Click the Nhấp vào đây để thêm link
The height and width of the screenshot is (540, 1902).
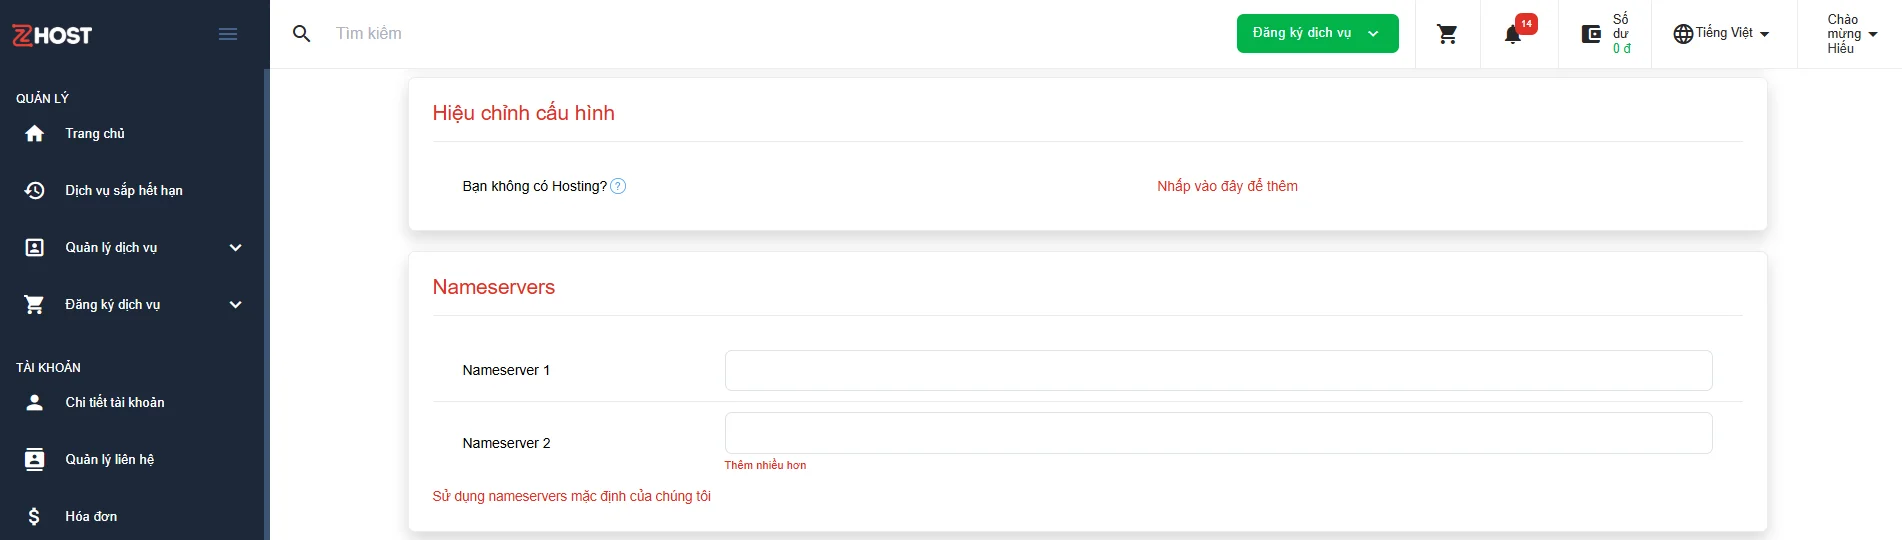(x=1227, y=186)
